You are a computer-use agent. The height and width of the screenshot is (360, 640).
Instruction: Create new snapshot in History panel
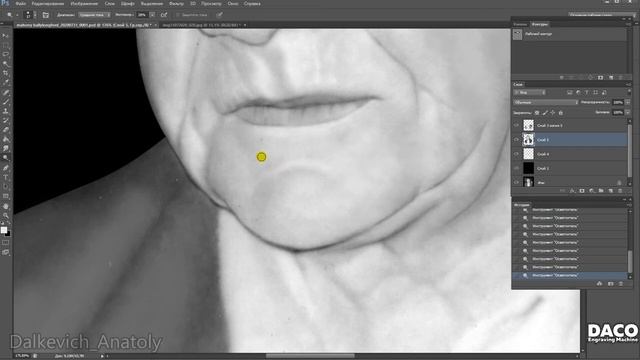pos(611,284)
